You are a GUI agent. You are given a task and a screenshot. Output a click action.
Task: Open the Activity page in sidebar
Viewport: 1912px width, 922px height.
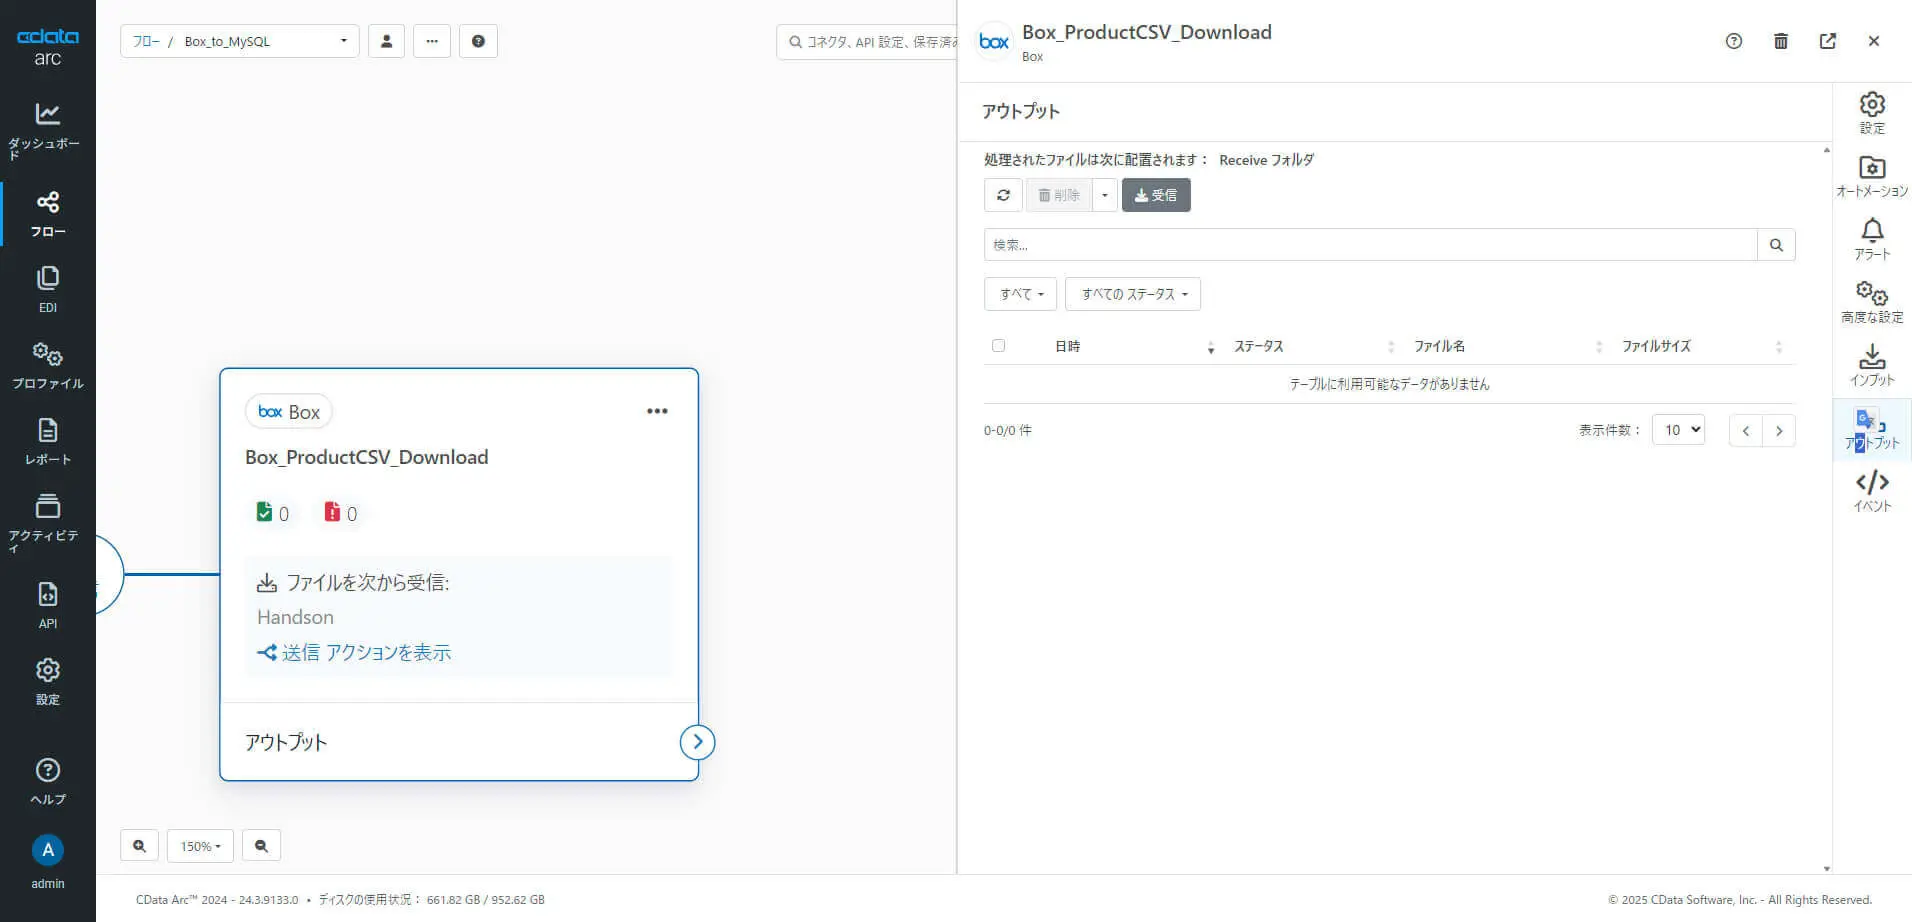(x=47, y=522)
